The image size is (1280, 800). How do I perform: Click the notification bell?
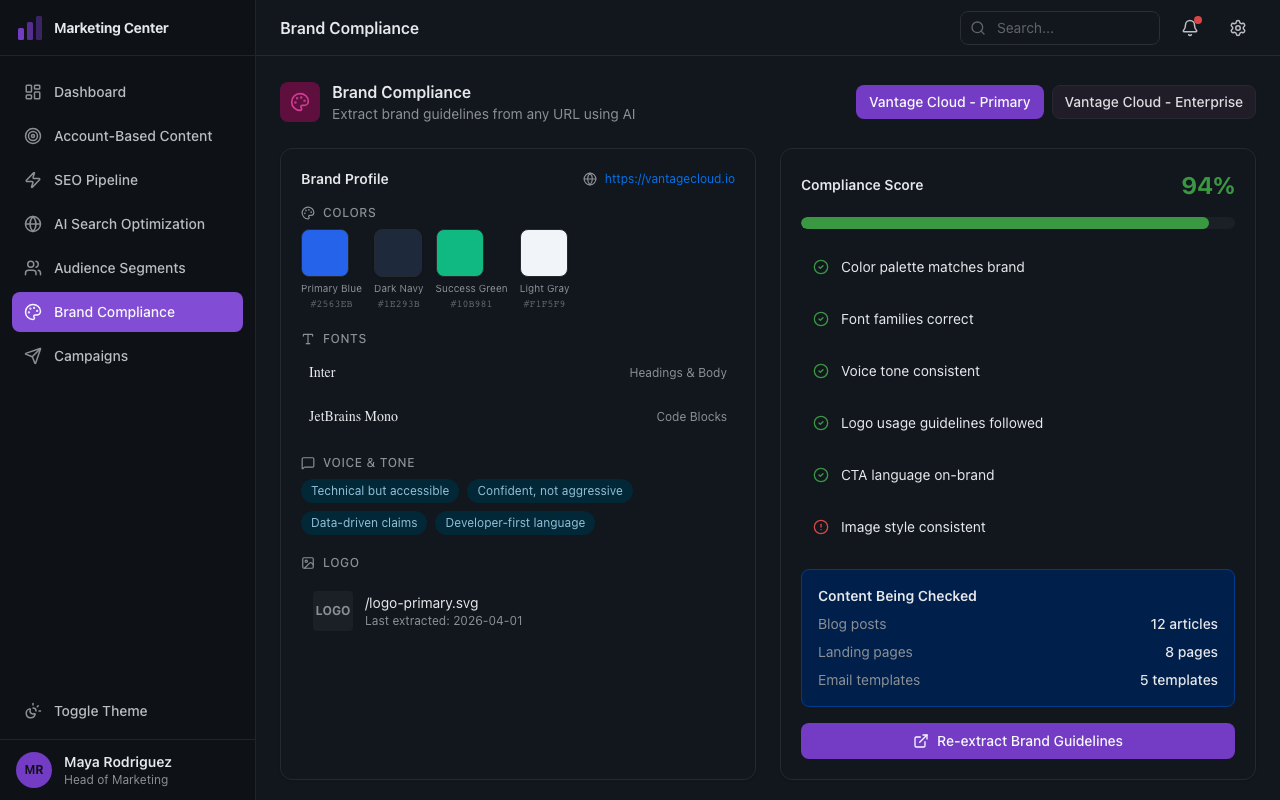coord(1189,28)
